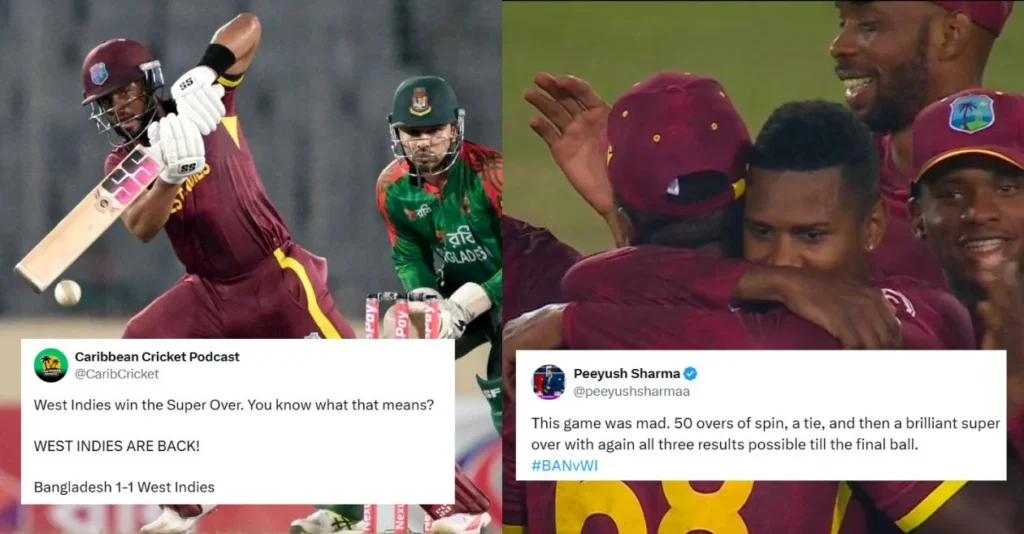Click the West Indies palm-tree crest on the maroon cap
The height and width of the screenshot is (534, 1024).
tap(970, 114)
